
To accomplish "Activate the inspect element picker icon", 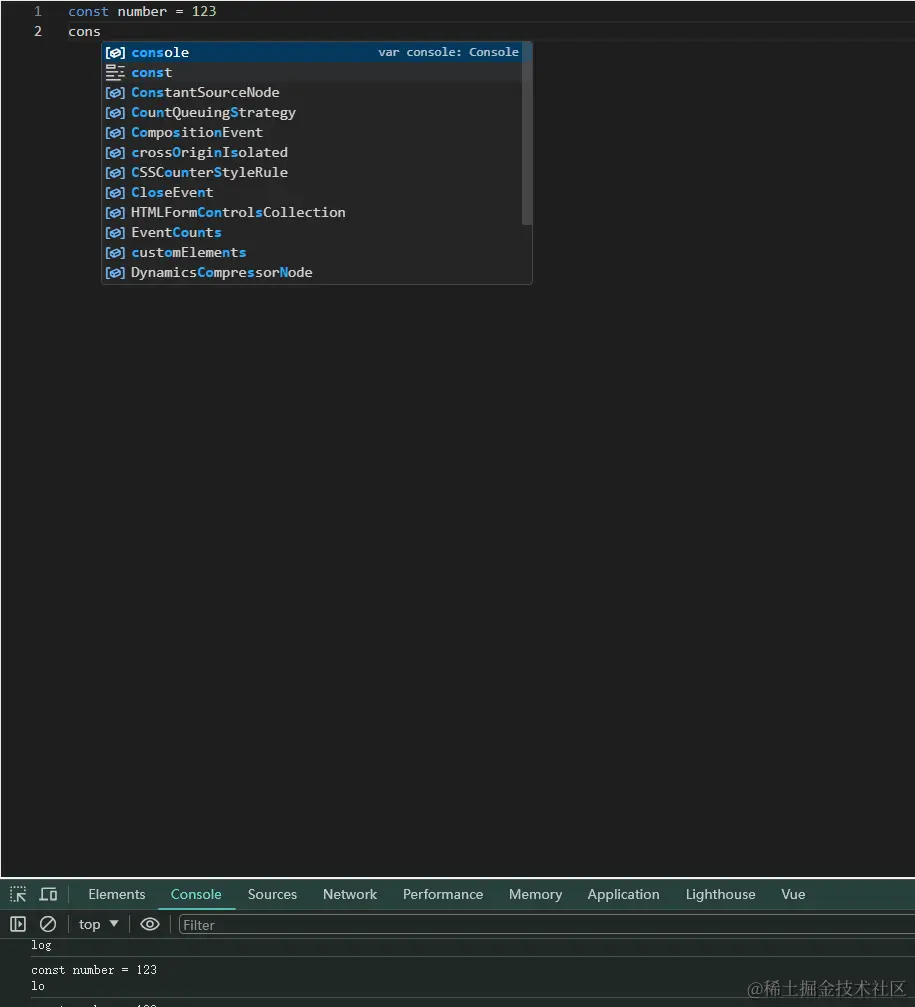I will (18, 894).
